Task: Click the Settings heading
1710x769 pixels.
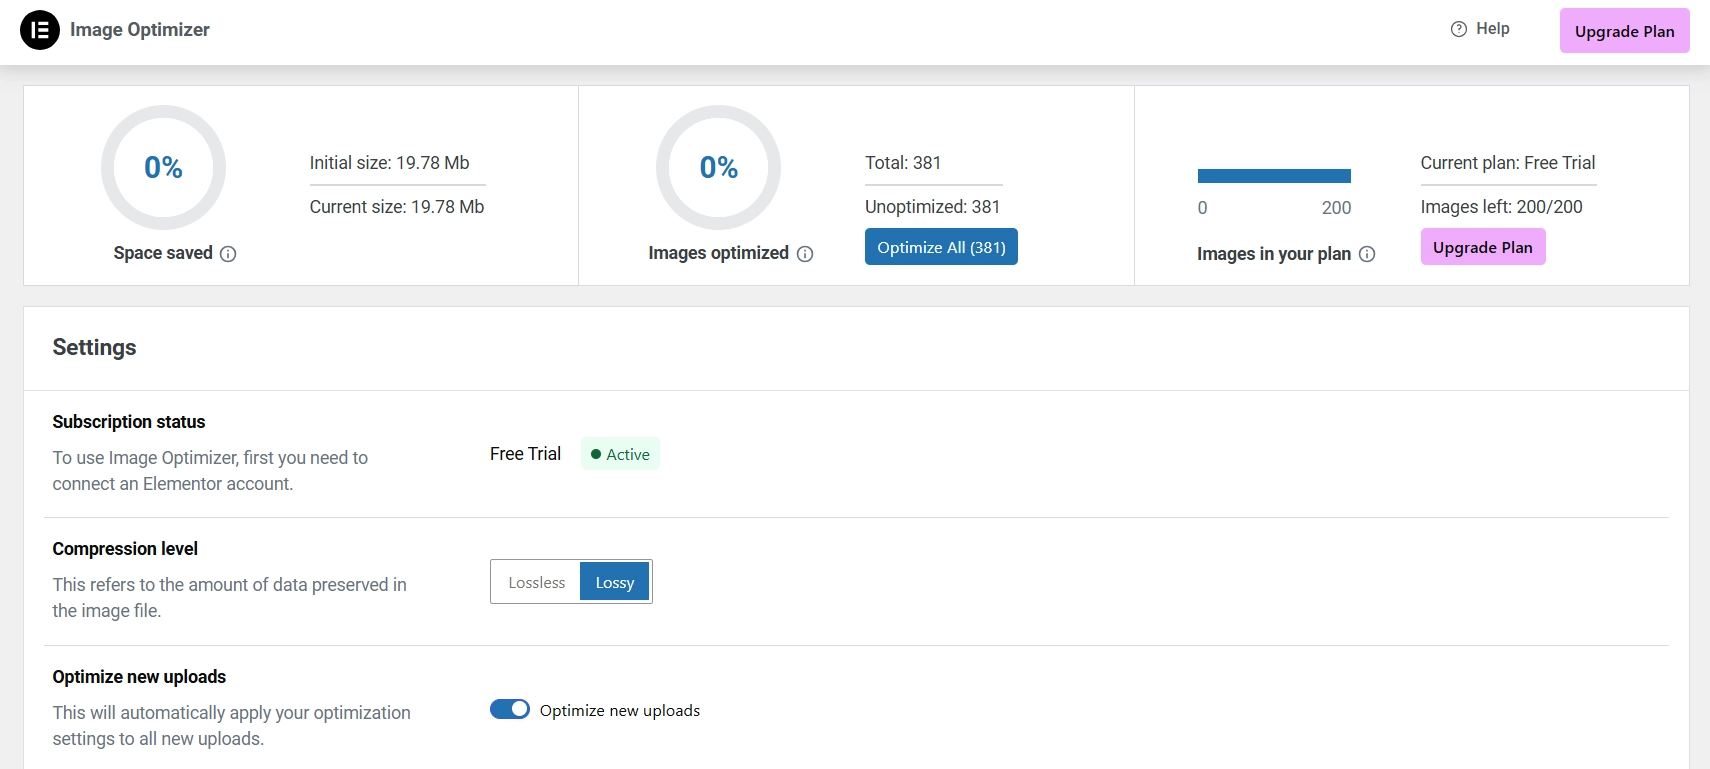Action: click(x=94, y=347)
